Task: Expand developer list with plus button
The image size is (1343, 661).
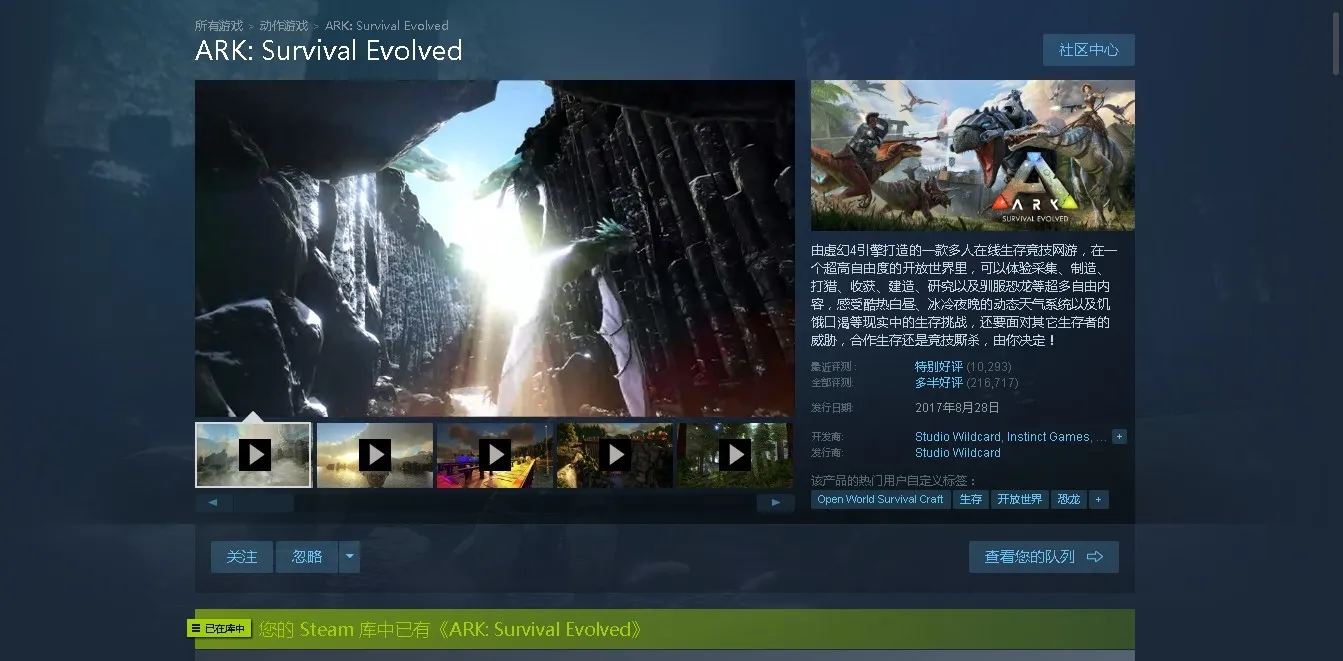Action: [x=1119, y=437]
